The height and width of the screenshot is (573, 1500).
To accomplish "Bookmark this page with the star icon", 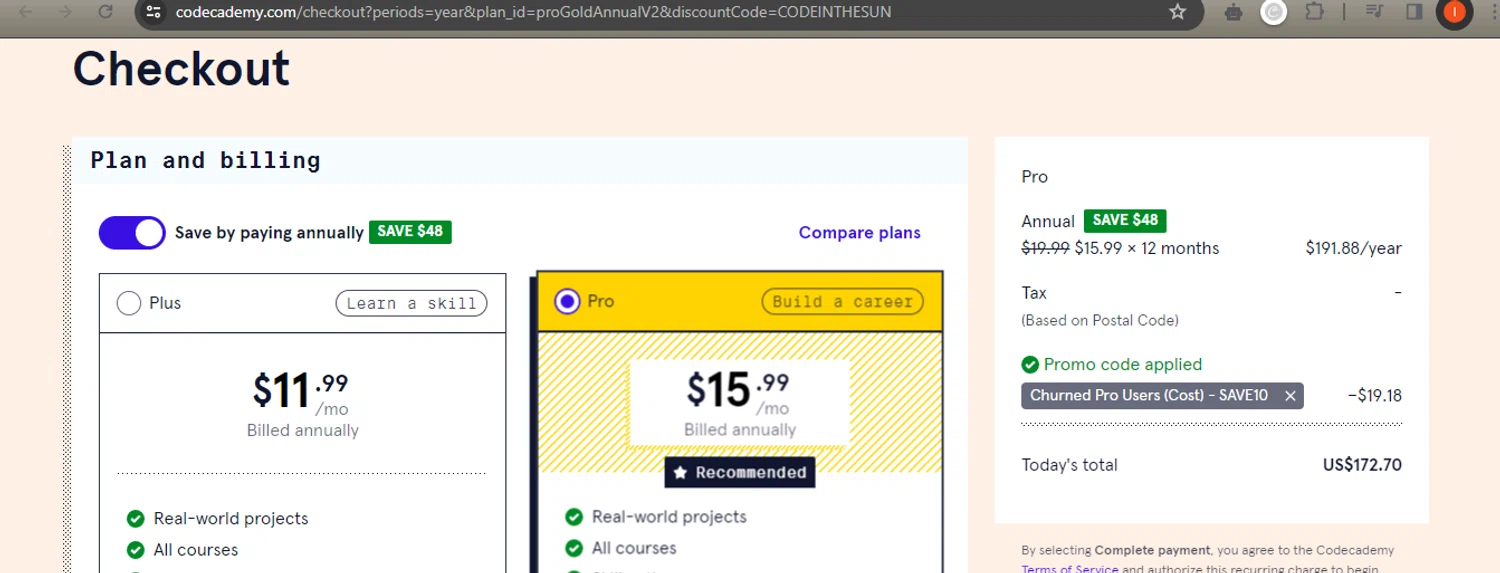I will tap(1177, 12).
